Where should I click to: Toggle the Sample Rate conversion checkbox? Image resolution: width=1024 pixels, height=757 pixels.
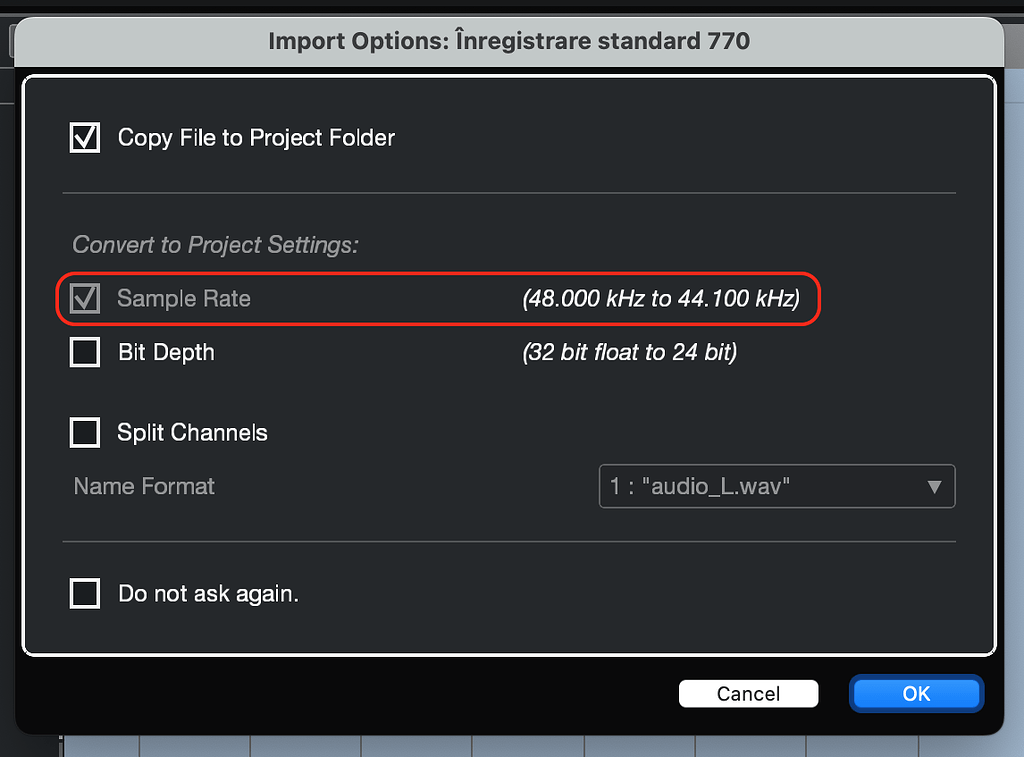[85, 298]
